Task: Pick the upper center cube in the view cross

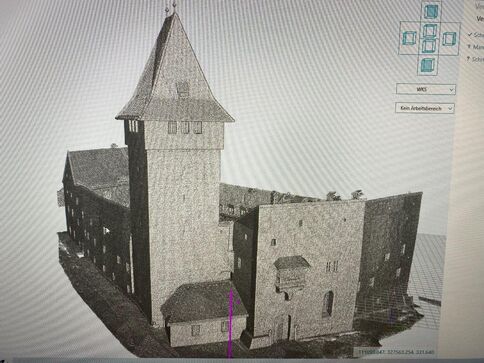Action: pos(429,31)
